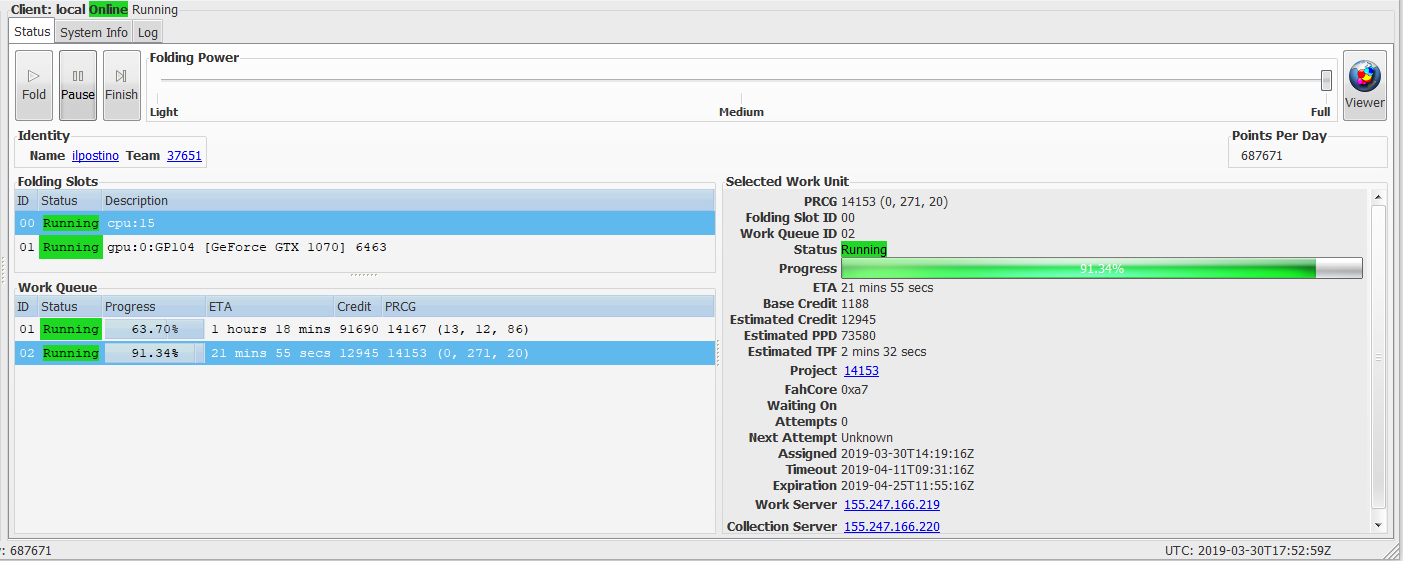
Task: Click PRCG 14167 (13, 12, 86) cell
Action: 458,329
